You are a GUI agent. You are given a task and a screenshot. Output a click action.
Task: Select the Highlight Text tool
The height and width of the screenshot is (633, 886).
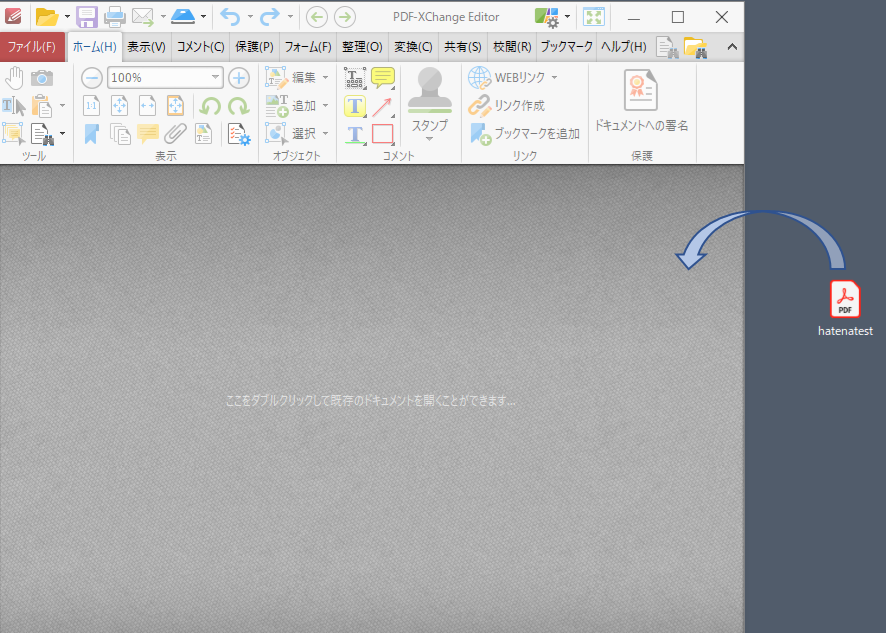[355, 106]
